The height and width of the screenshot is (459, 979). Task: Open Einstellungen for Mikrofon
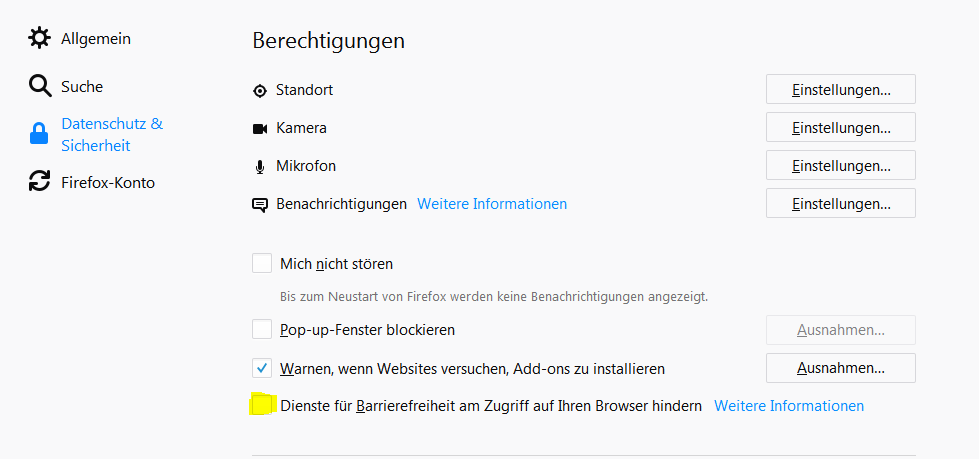click(841, 166)
